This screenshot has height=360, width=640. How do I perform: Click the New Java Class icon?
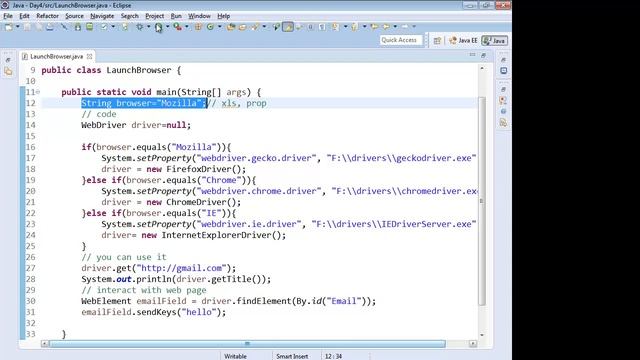coord(210,27)
